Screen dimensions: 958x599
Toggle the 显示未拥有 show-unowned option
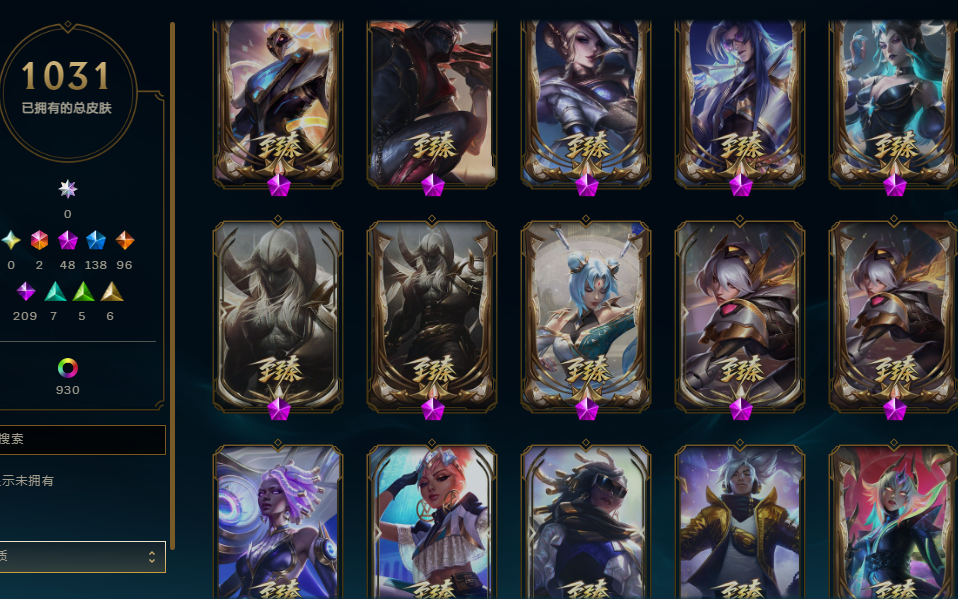tap(27, 481)
